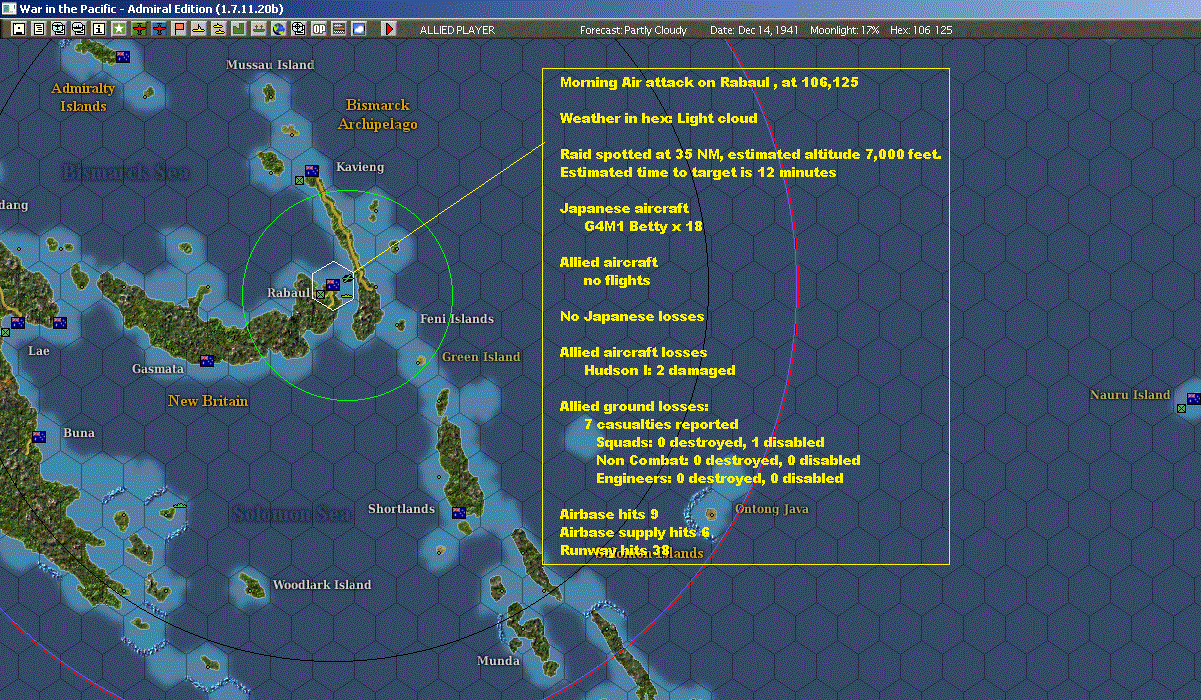
Task: Click the ALLIED PLAYER status text
Action: [x=457, y=30]
